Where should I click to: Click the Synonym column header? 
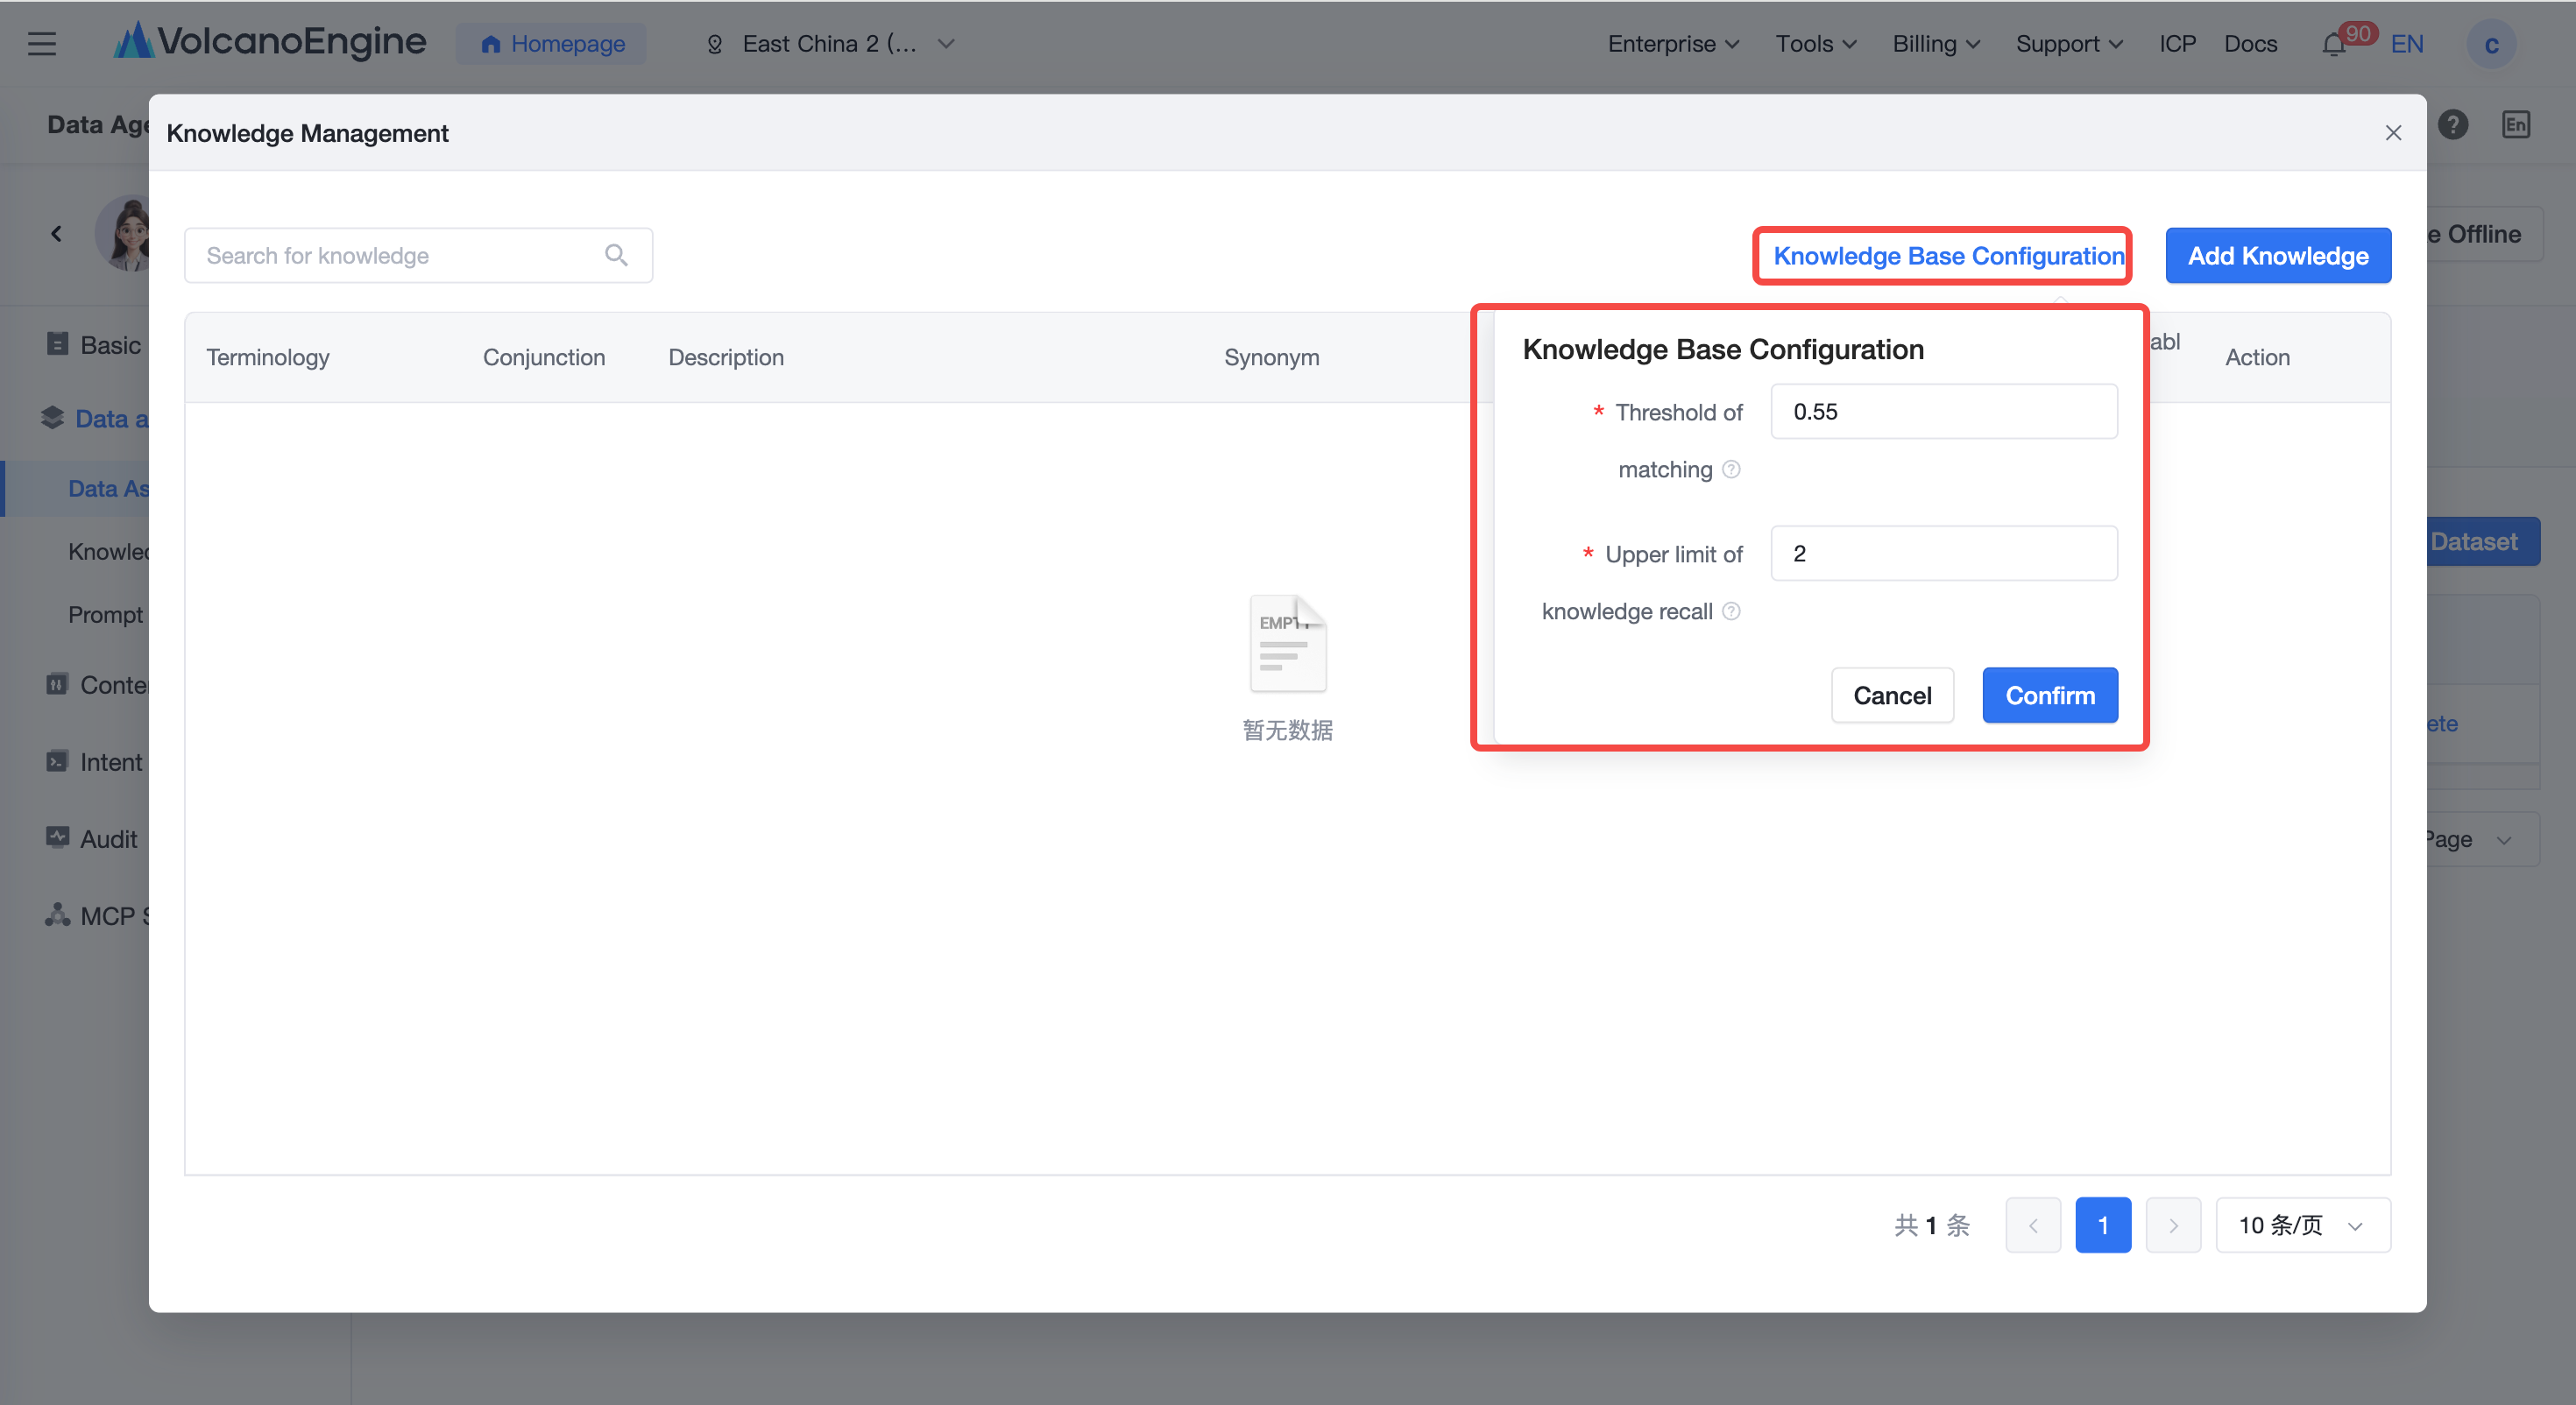pos(1271,357)
